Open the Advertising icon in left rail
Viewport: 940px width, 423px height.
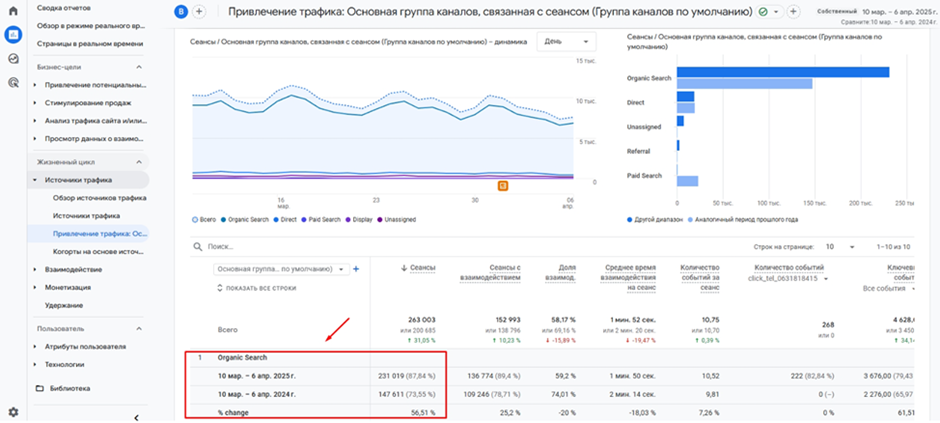pos(13,83)
